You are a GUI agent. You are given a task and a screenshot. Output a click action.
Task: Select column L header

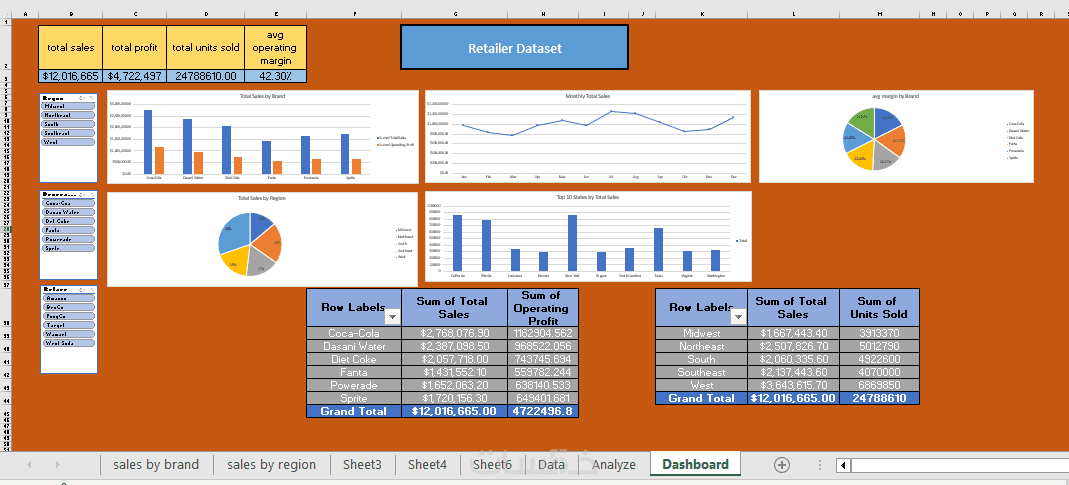point(794,14)
